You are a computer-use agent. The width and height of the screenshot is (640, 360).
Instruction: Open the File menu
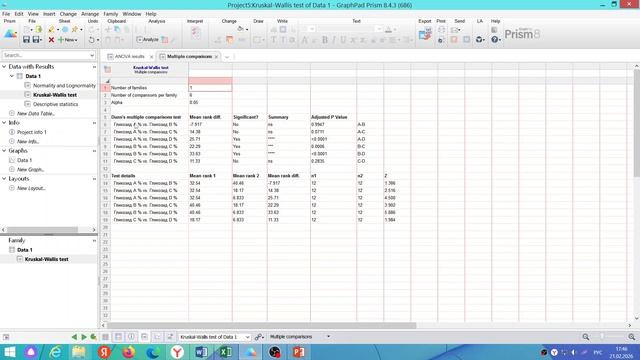click(6, 14)
